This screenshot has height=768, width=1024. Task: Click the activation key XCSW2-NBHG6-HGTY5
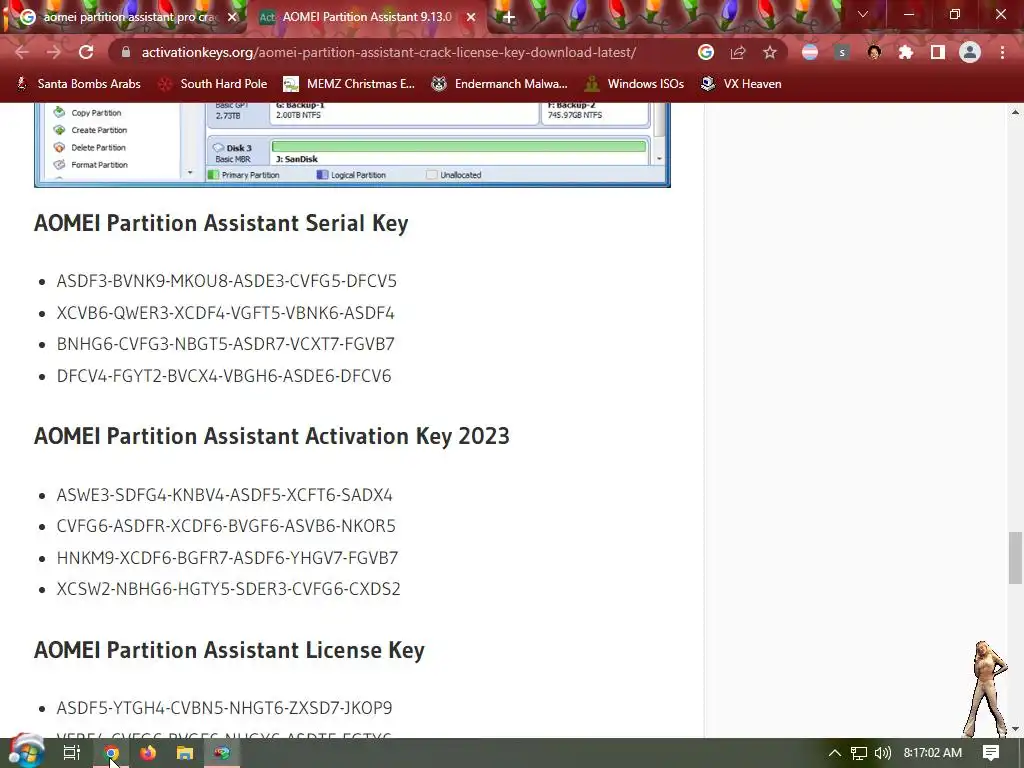(x=229, y=588)
